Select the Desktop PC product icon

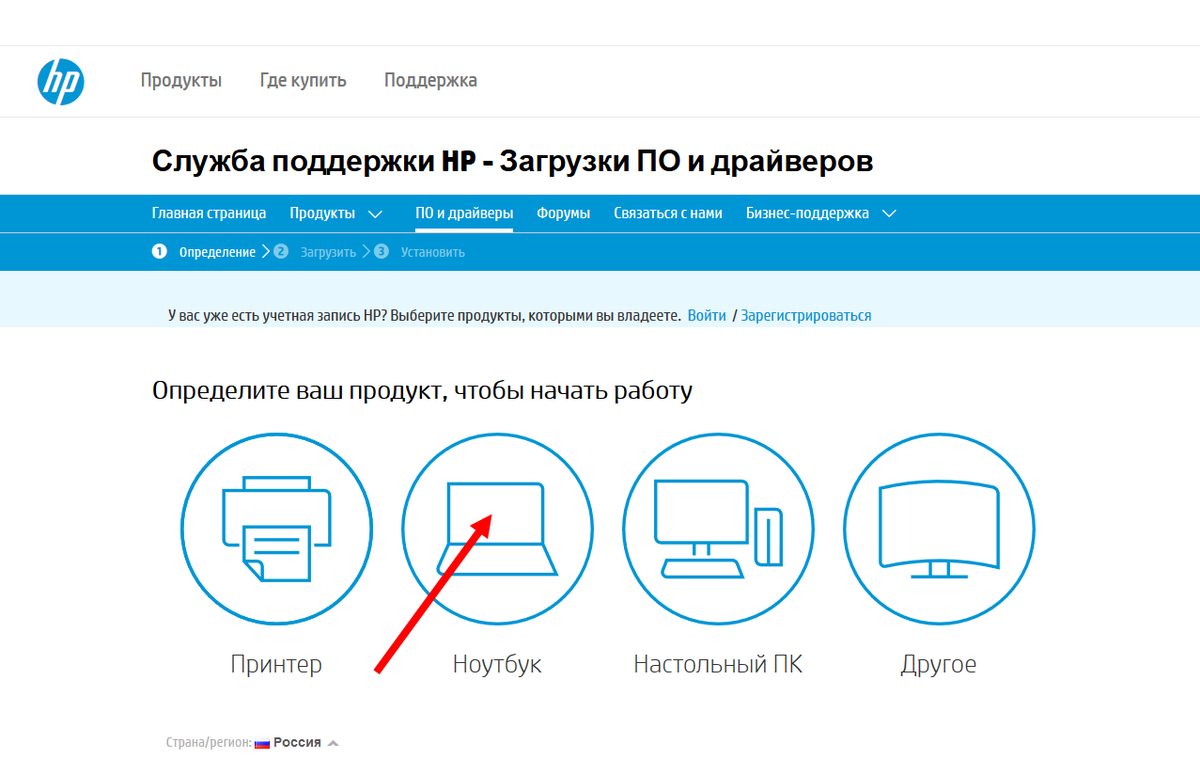coord(718,530)
